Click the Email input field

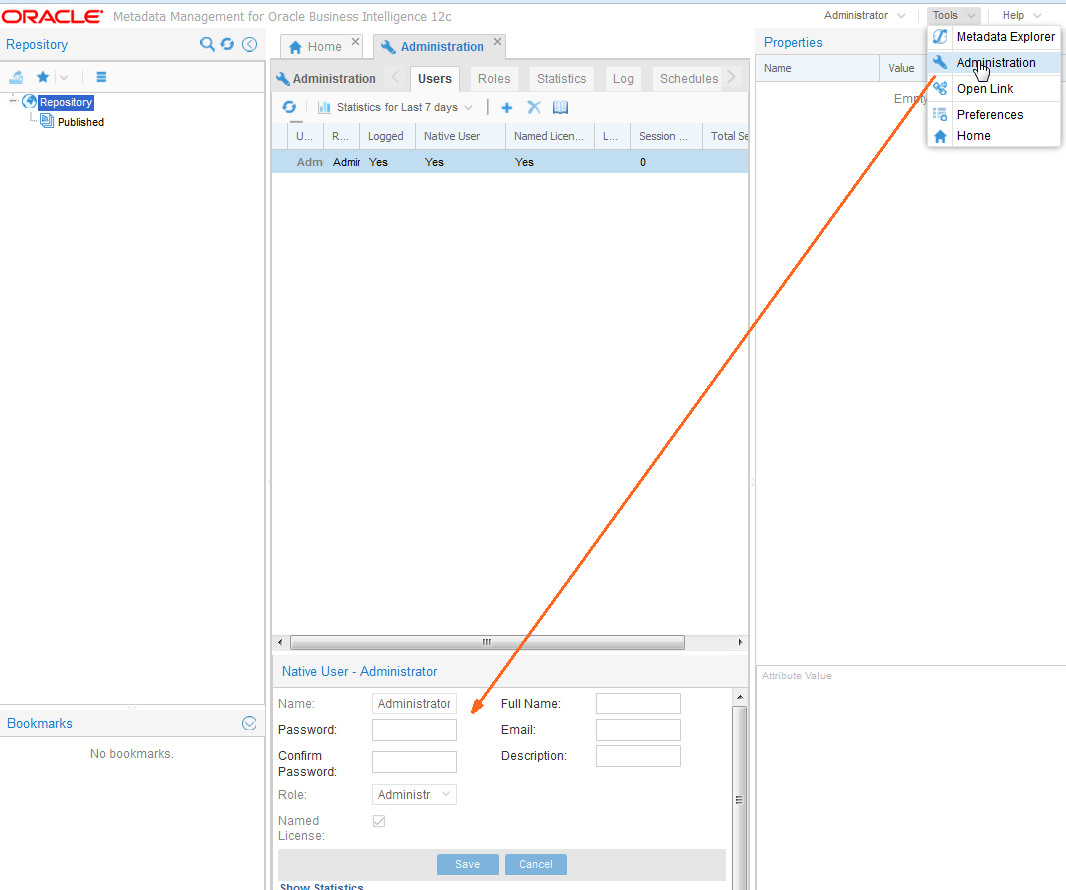[638, 730]
